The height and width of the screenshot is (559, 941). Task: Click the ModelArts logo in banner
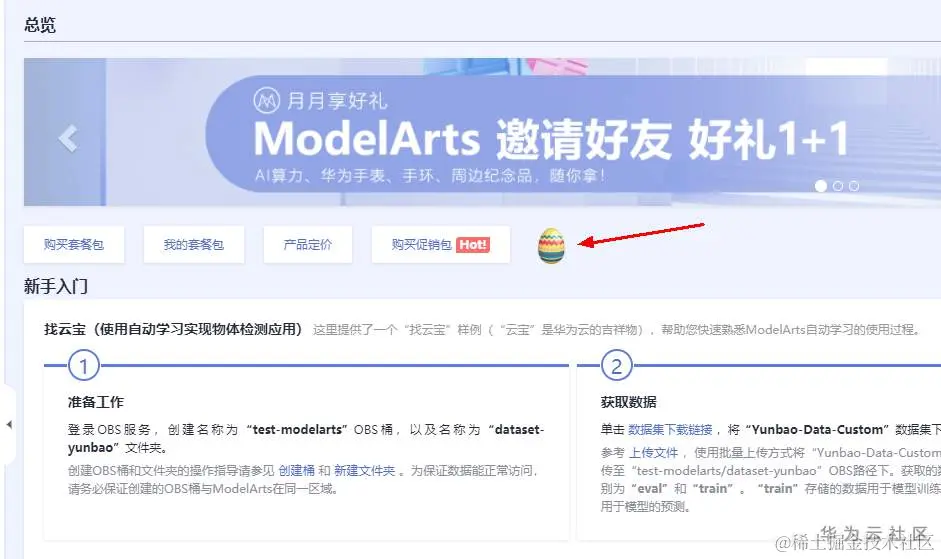267,101
